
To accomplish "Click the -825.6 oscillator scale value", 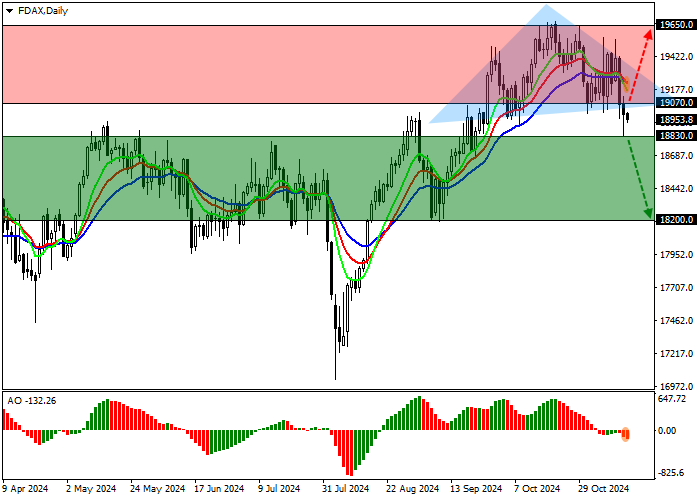I will (671, 472).
